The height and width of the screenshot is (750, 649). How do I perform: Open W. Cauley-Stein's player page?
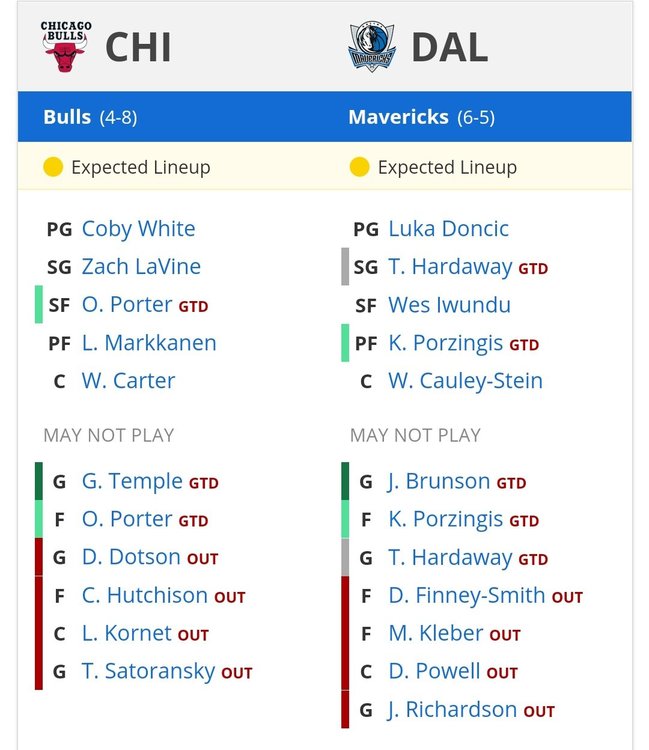tap(465, 381)
